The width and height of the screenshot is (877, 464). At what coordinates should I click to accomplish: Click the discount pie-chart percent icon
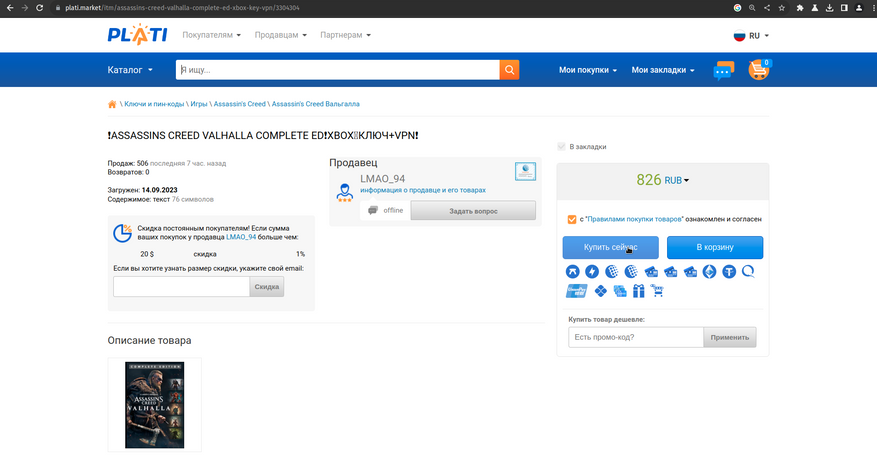point(122,233)
